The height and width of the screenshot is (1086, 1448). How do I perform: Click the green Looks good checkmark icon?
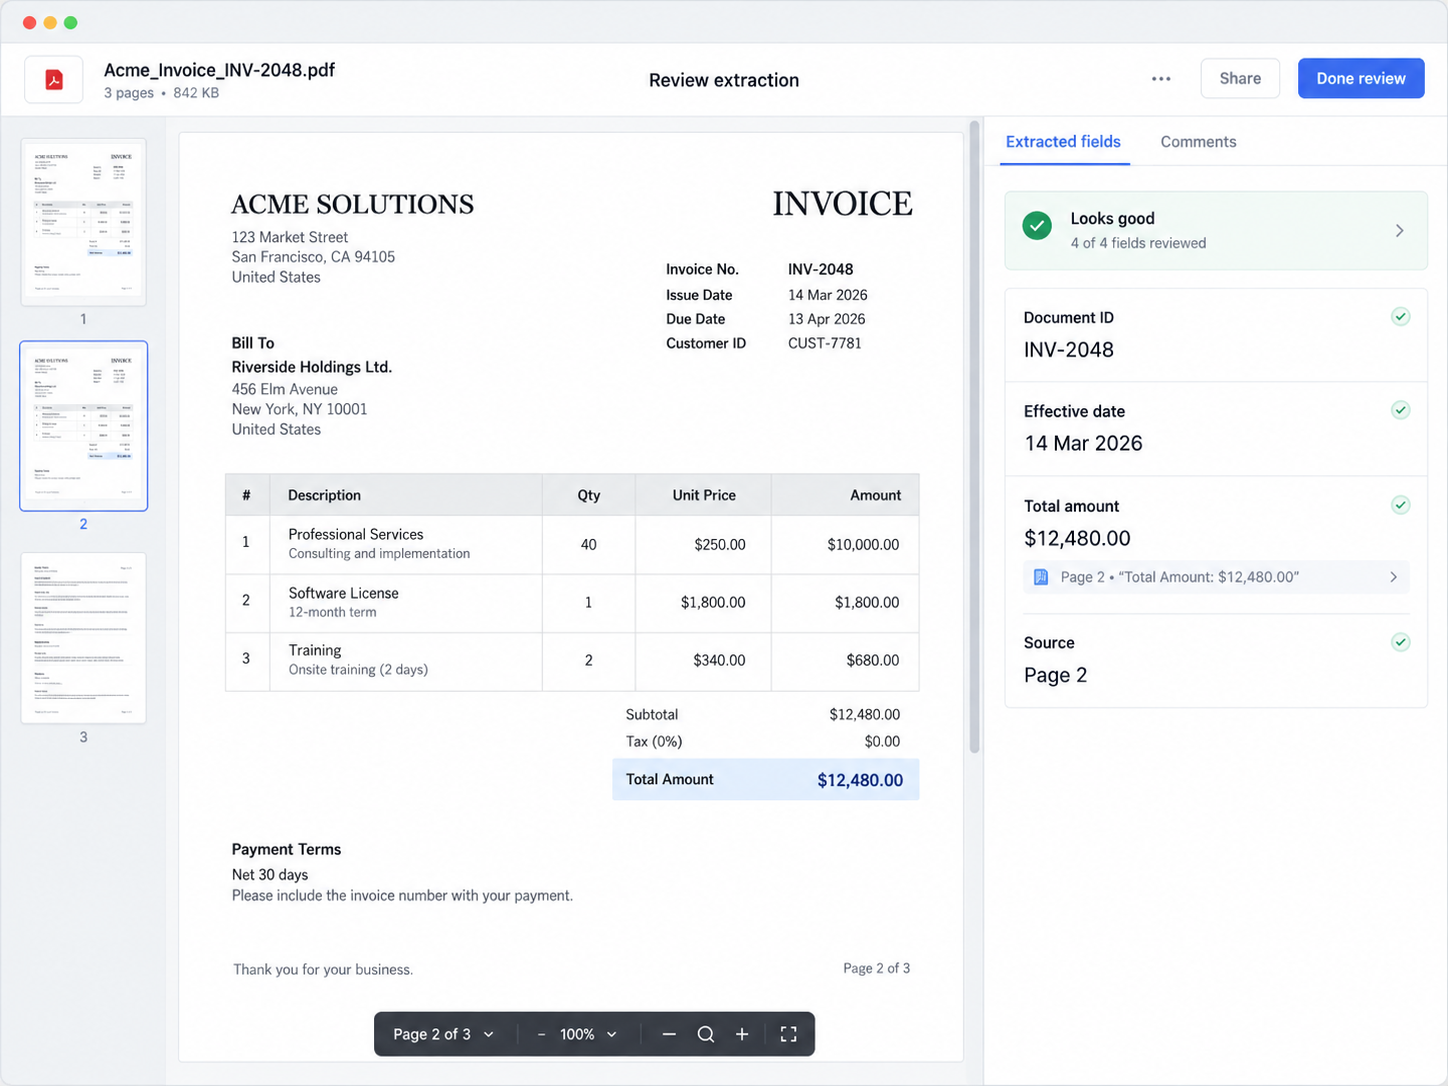pyautogui.click(x=1037, y=226)
